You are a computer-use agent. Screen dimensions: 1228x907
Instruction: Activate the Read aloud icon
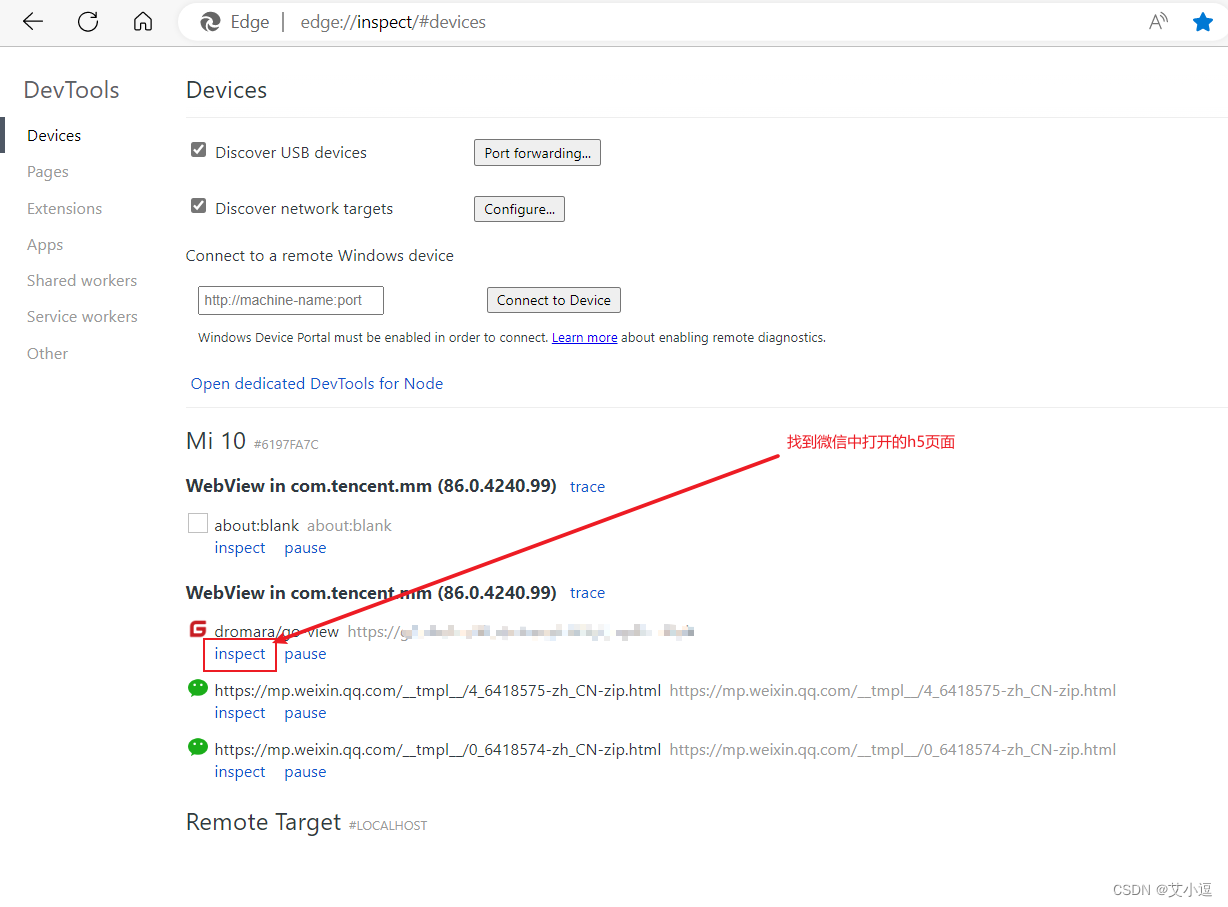[1159, 22]
